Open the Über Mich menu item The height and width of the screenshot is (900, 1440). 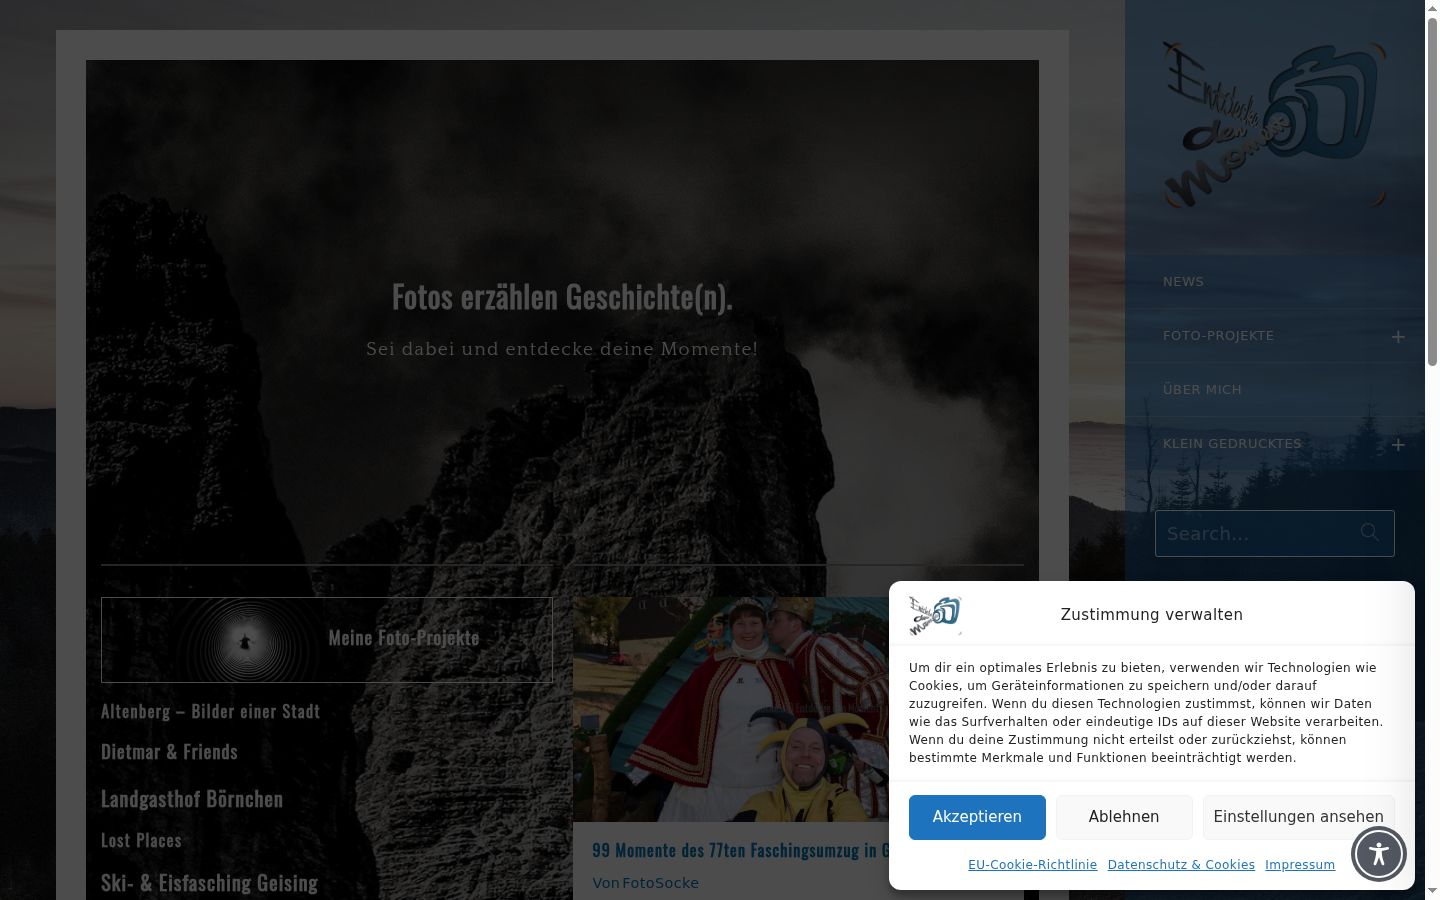tap(1202, 390)
